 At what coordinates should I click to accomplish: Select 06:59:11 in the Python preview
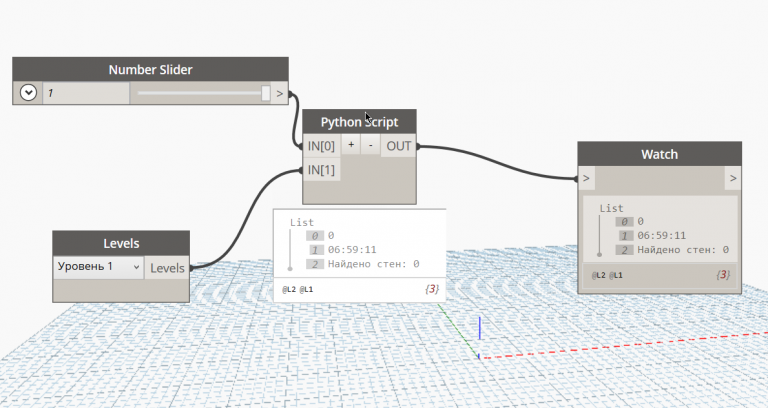[352, 250]
